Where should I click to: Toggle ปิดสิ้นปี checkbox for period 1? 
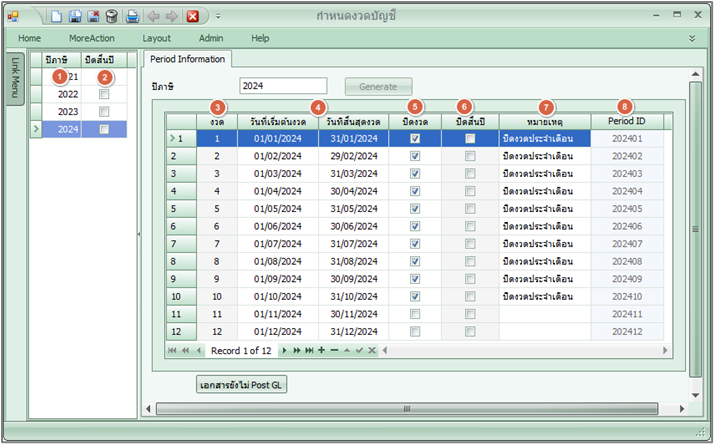click(x=470, y=139)
